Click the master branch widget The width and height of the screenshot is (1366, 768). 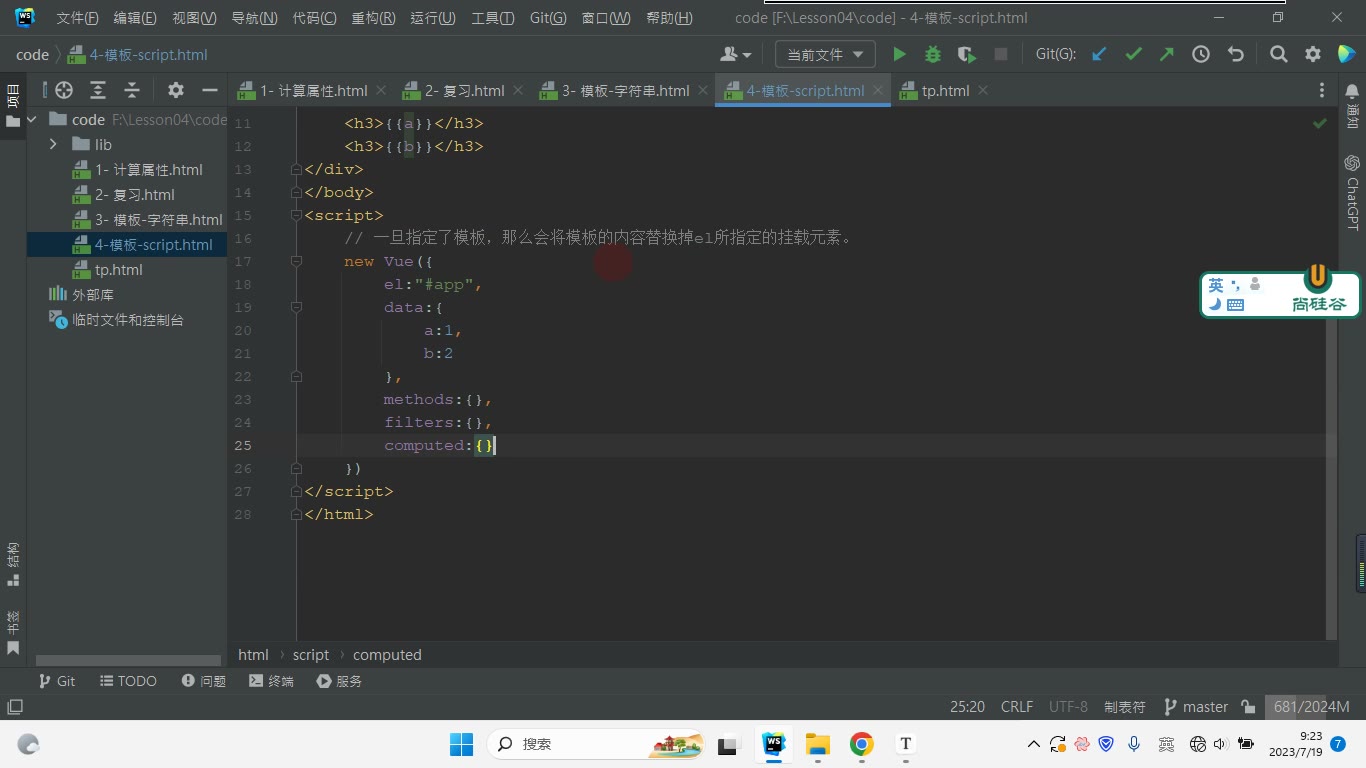coord(1196,707)
